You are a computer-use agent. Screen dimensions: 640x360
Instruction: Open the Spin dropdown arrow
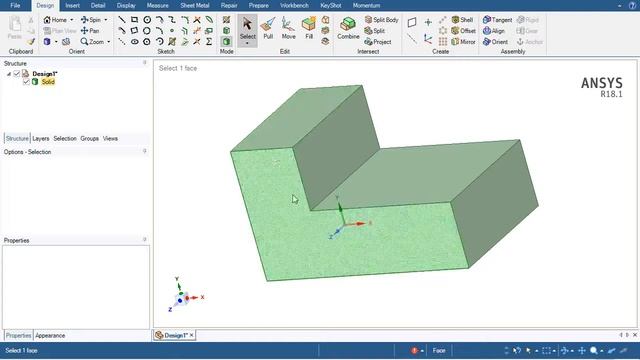(x=106, y=20)
